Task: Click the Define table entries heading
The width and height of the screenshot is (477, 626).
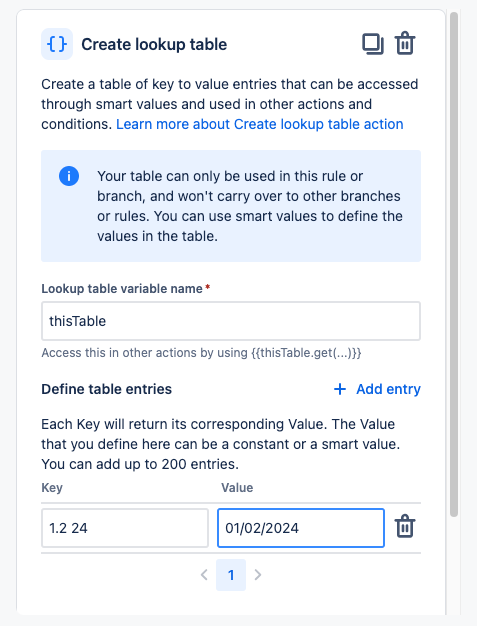Action: click(107, 389)
